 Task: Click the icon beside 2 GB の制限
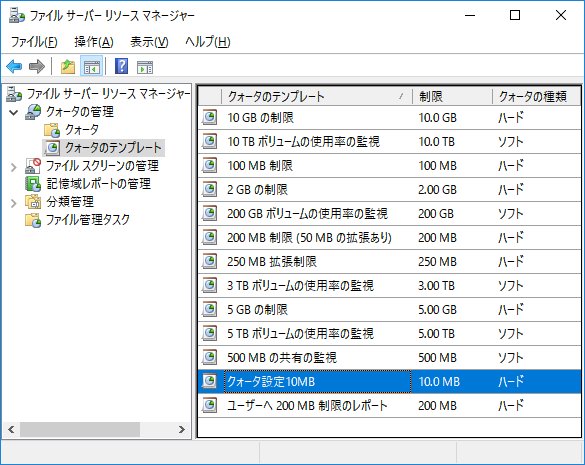pos(209,189)
